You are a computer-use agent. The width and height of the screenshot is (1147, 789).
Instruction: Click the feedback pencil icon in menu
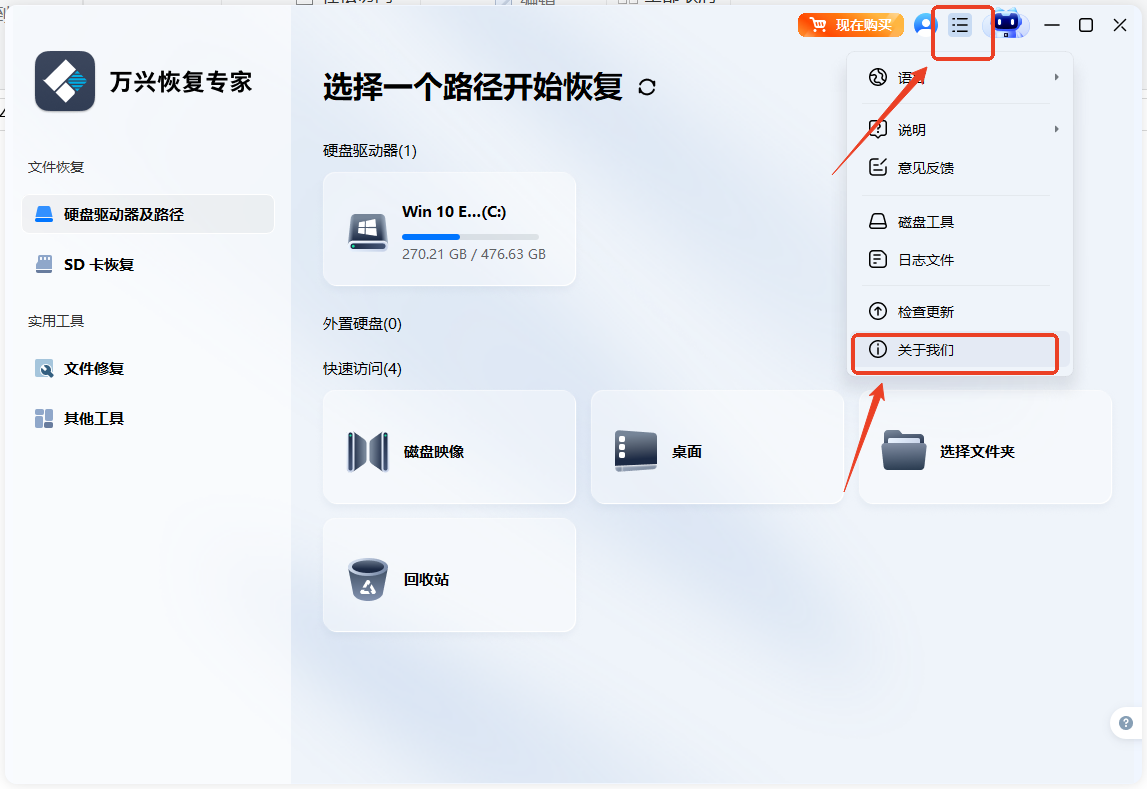[x=878, y=167]
